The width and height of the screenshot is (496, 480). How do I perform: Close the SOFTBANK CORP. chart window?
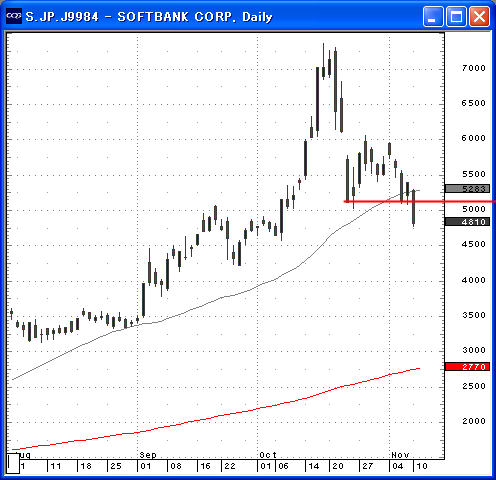(x=479, y=16)
